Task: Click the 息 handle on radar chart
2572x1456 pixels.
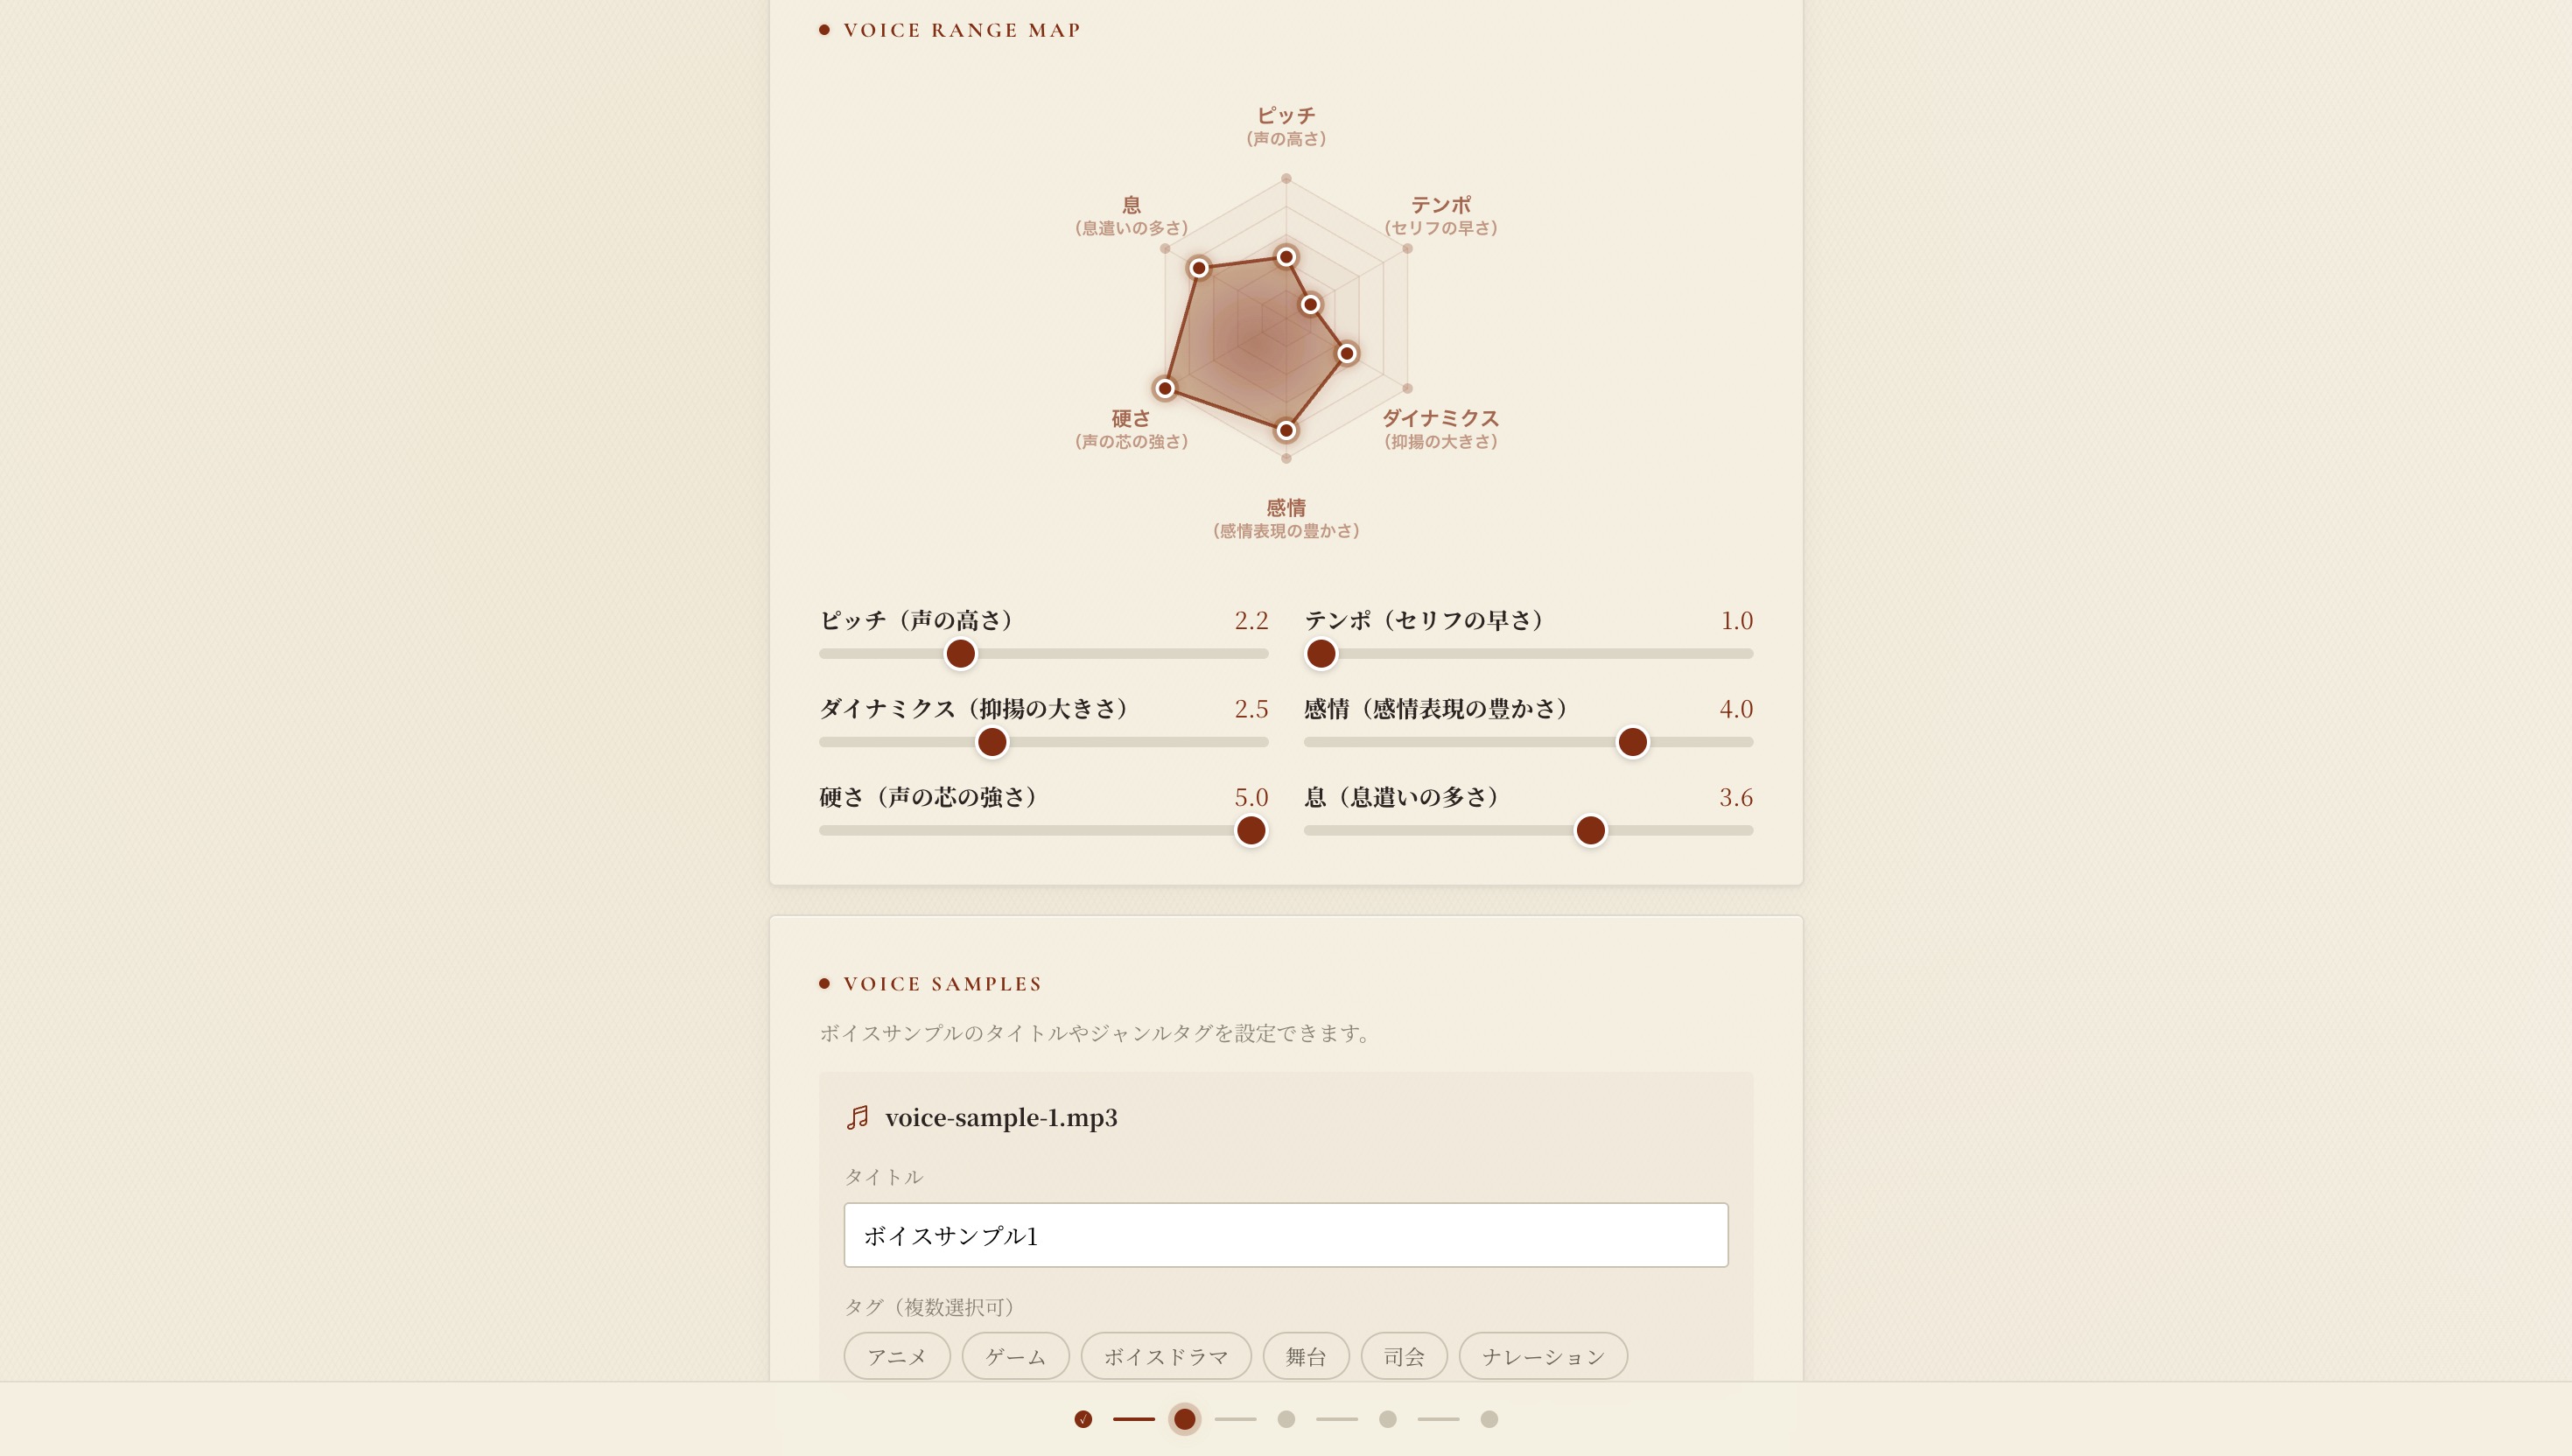Action: pos(1199,268)
